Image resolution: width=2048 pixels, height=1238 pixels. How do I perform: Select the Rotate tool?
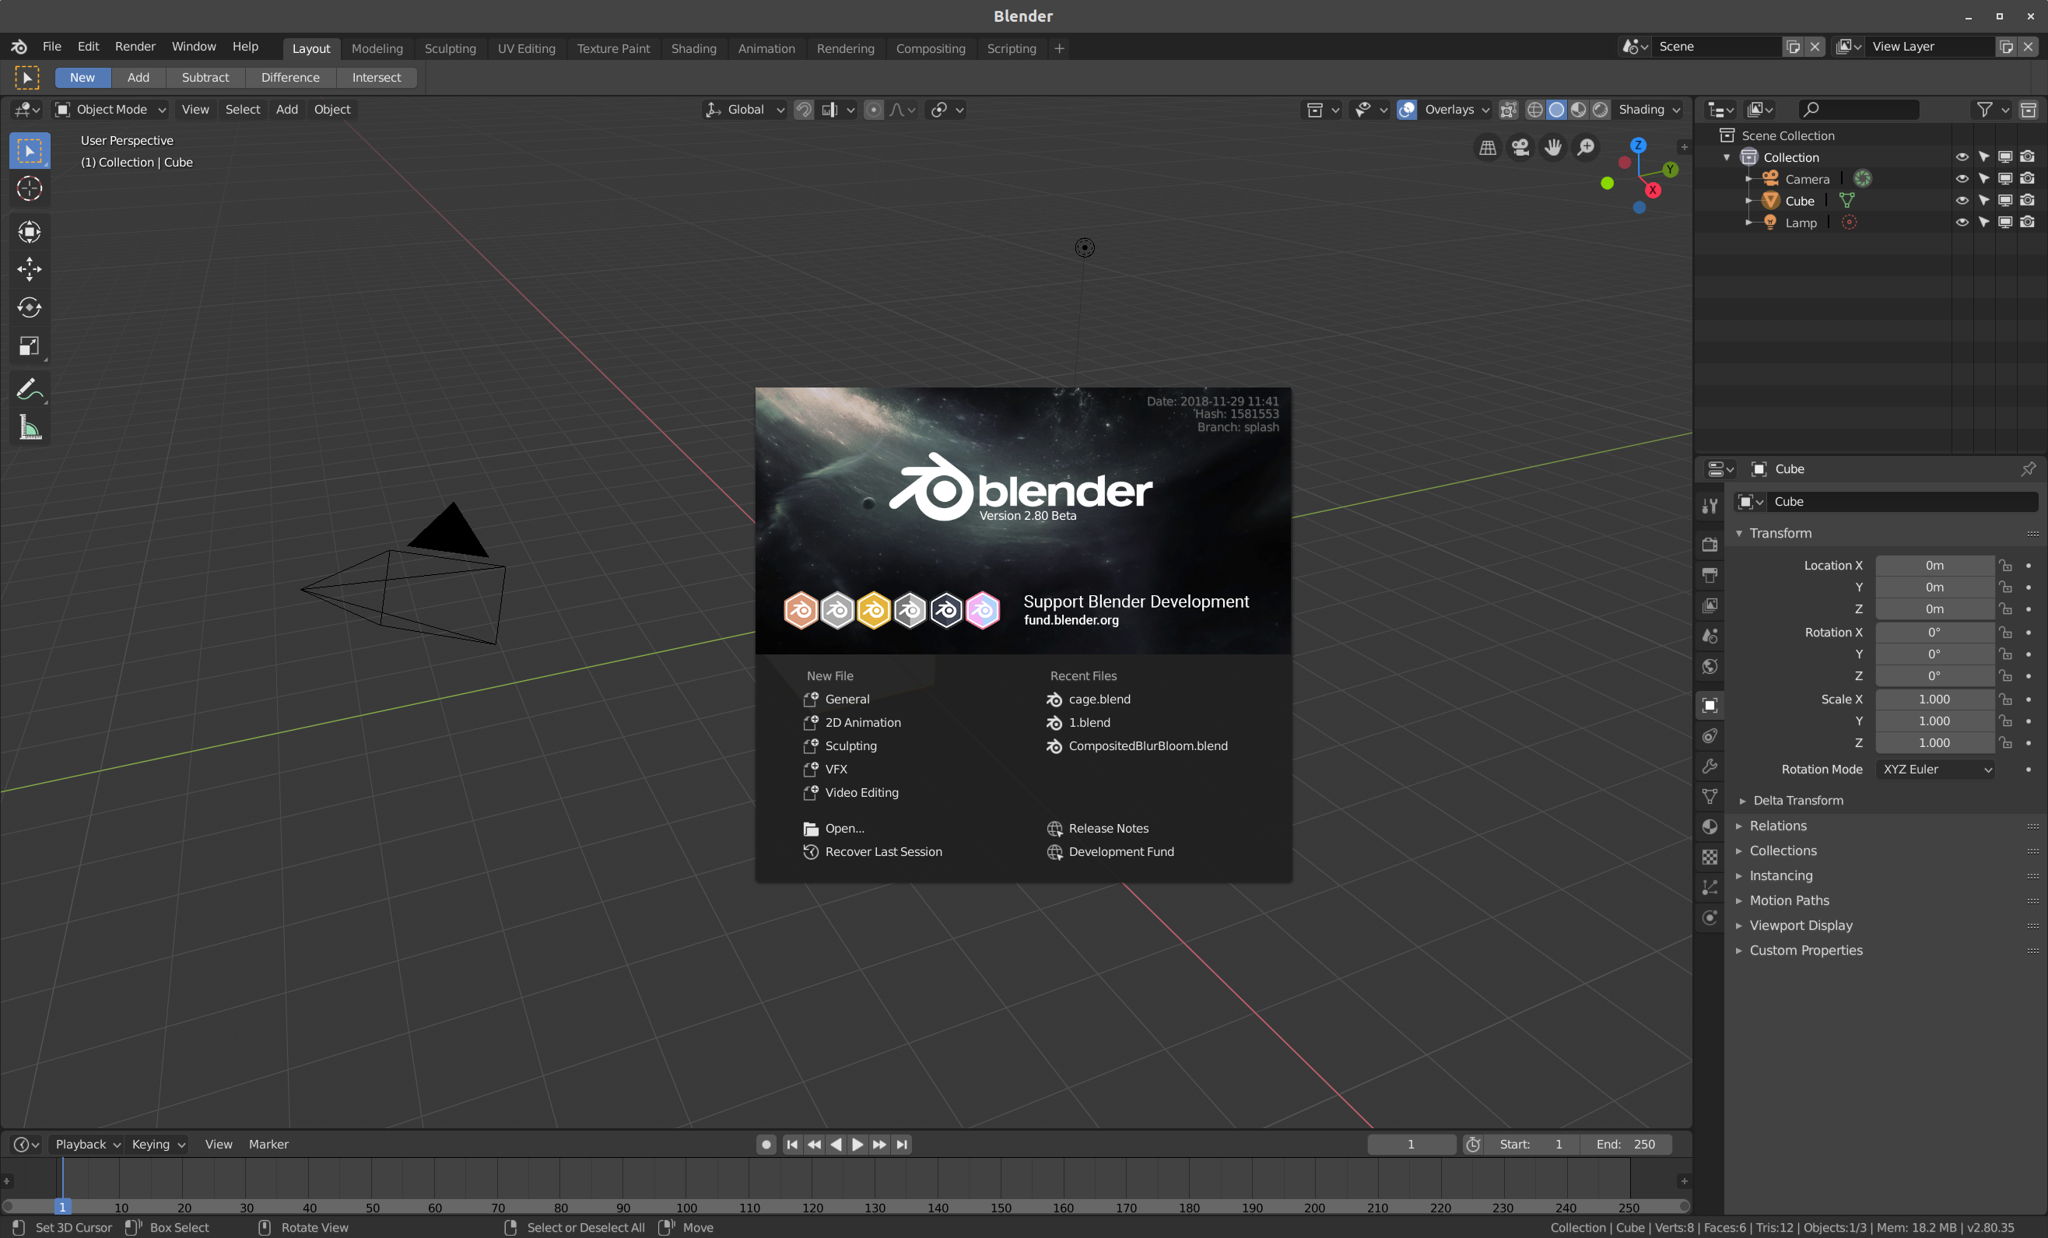click(x=30, y=308)
